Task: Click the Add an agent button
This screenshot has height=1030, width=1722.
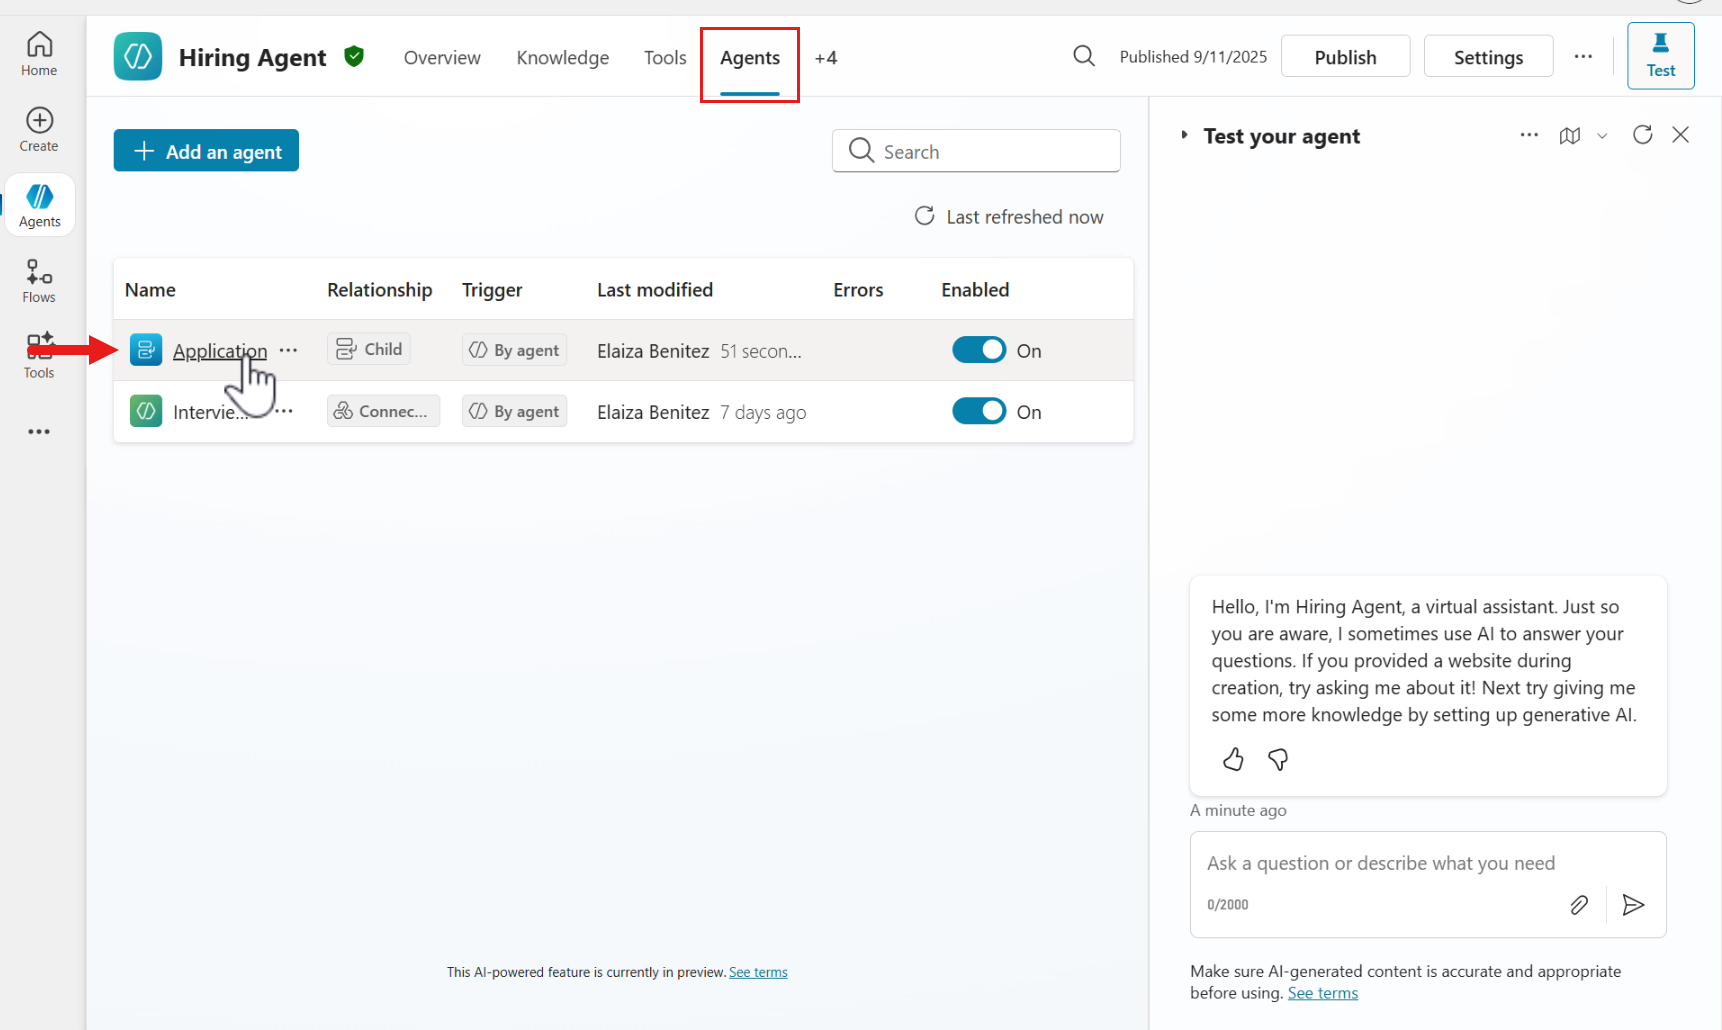Action: 206,151
